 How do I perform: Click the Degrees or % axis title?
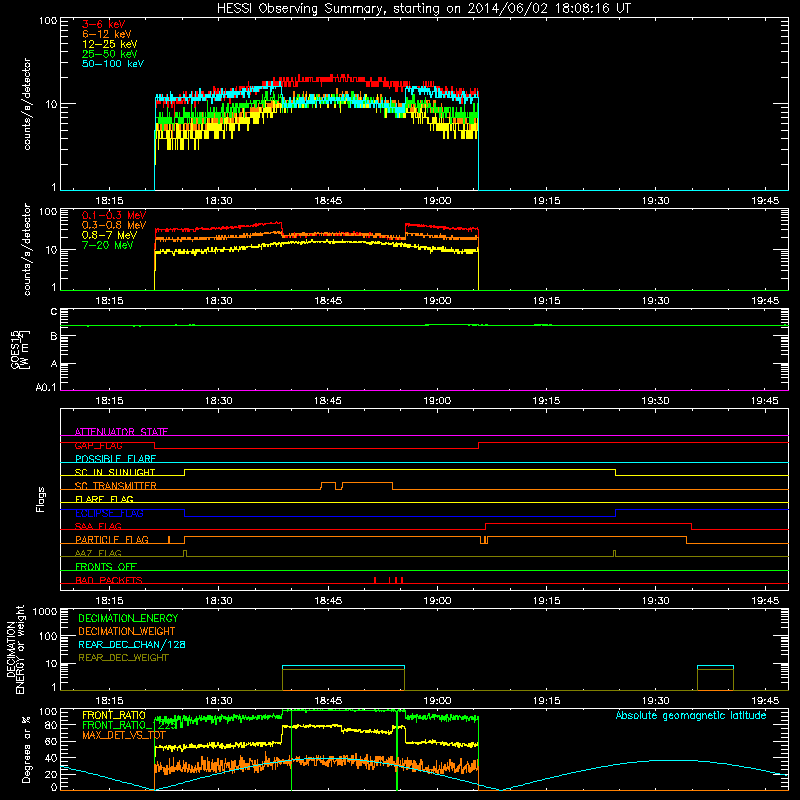click(26, 749)
